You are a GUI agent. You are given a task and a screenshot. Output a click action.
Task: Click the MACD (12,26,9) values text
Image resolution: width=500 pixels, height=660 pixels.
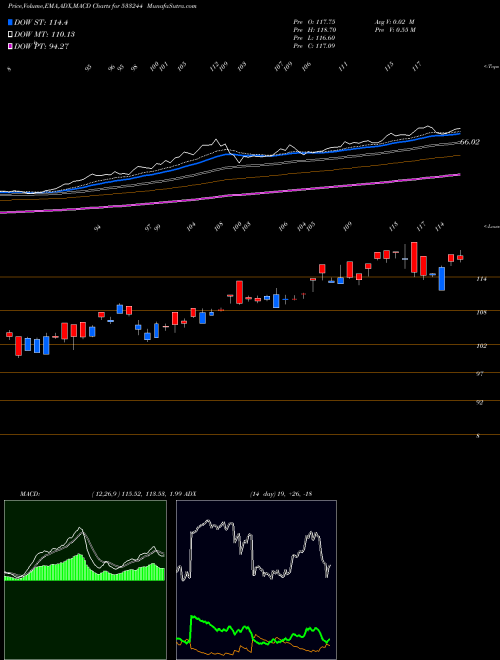pos(136,494)
